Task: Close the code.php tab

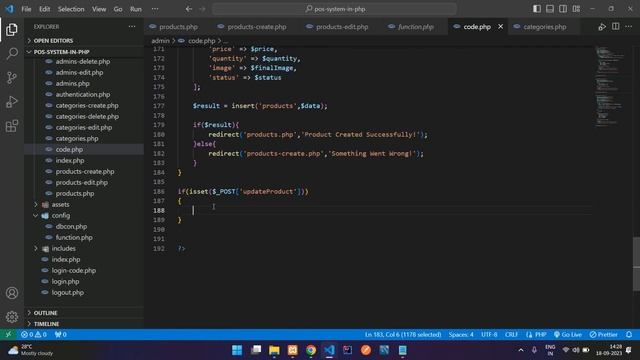Action: (x=500, y=27)
